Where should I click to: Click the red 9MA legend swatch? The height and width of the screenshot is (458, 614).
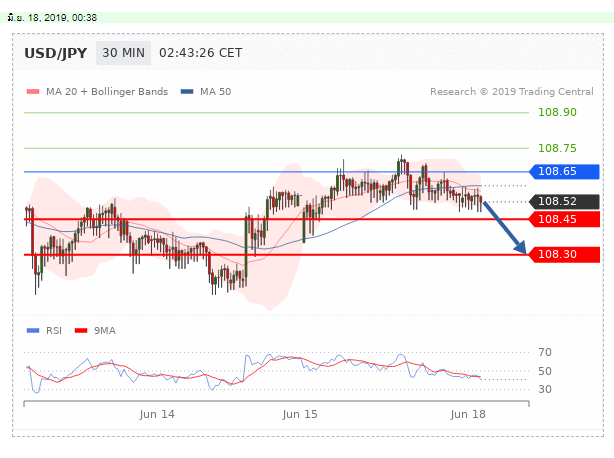81,331
